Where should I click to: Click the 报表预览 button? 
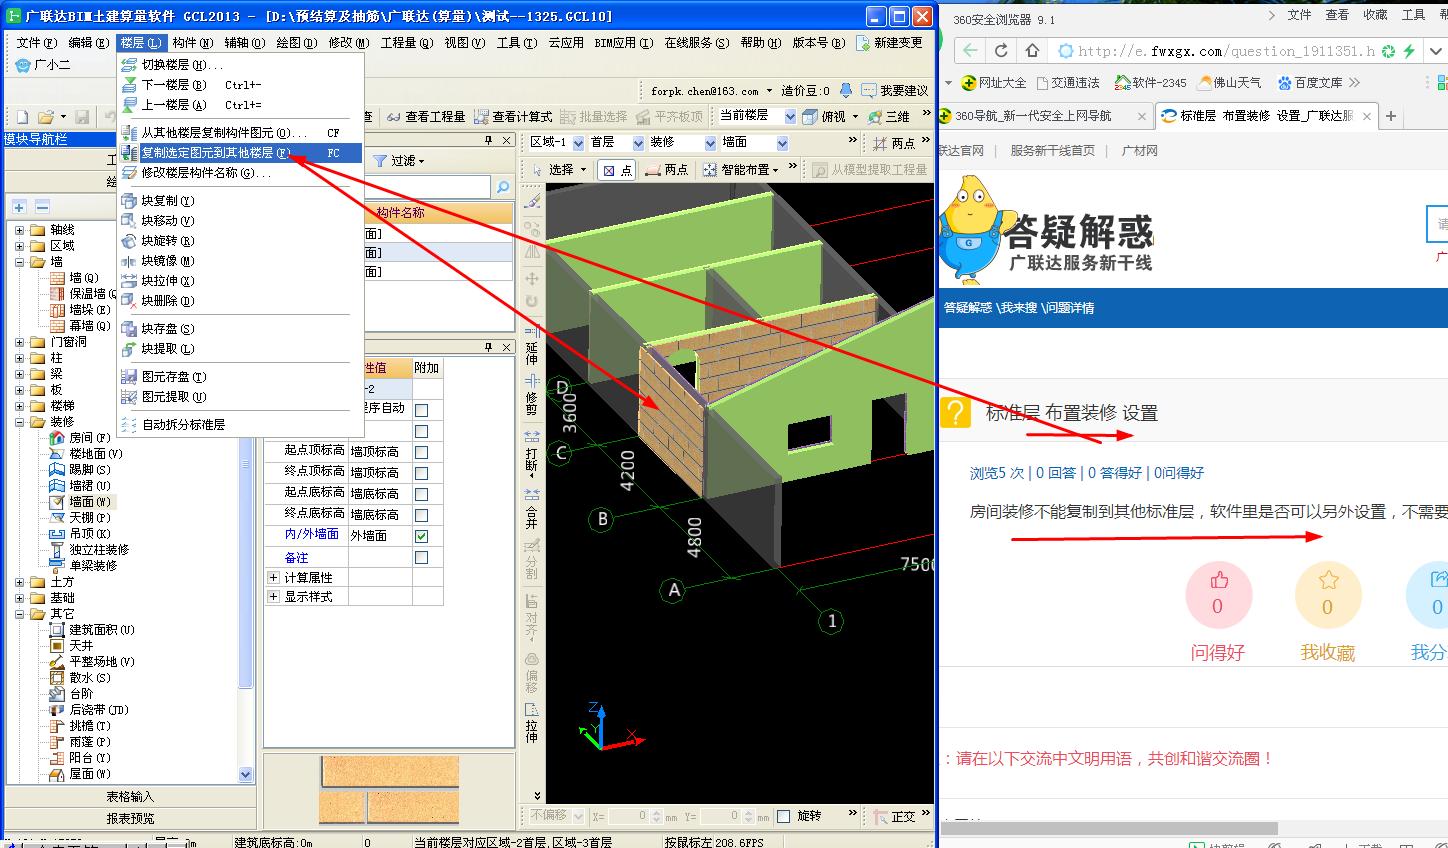tap(130, 818)
